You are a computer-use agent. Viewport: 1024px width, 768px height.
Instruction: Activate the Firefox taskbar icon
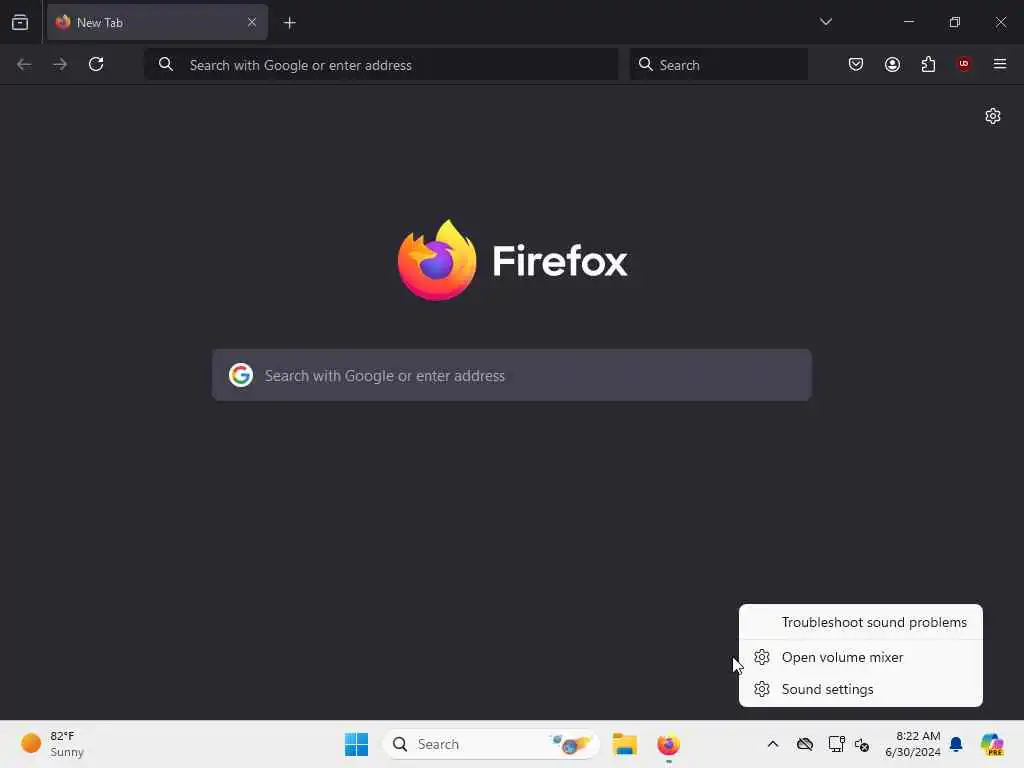[668, 744]
